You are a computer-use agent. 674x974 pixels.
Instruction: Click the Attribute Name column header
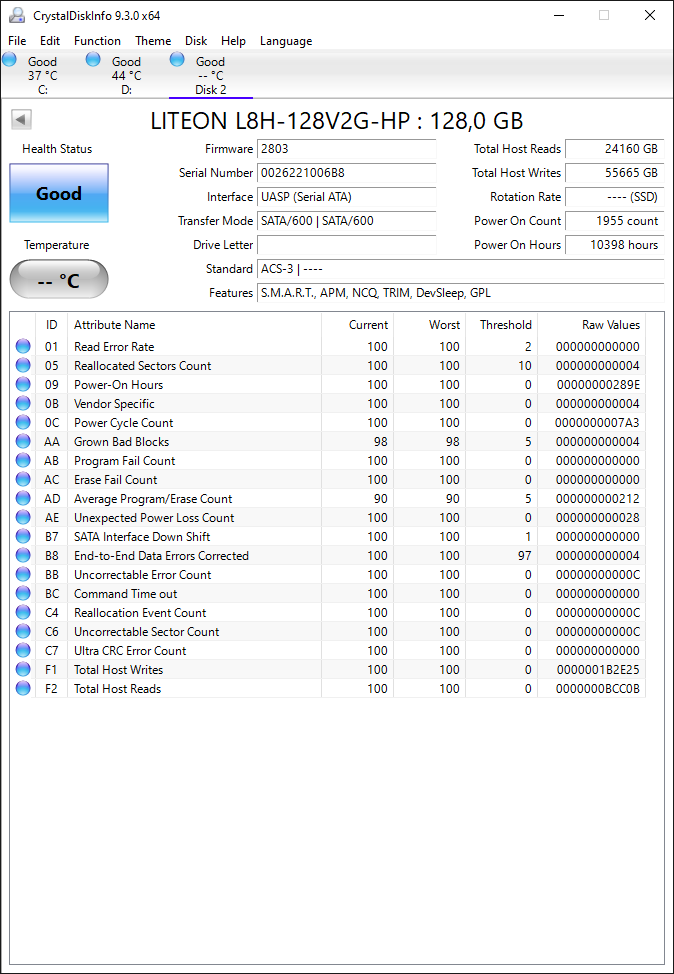pyautogui.click(x=194, y=325)
